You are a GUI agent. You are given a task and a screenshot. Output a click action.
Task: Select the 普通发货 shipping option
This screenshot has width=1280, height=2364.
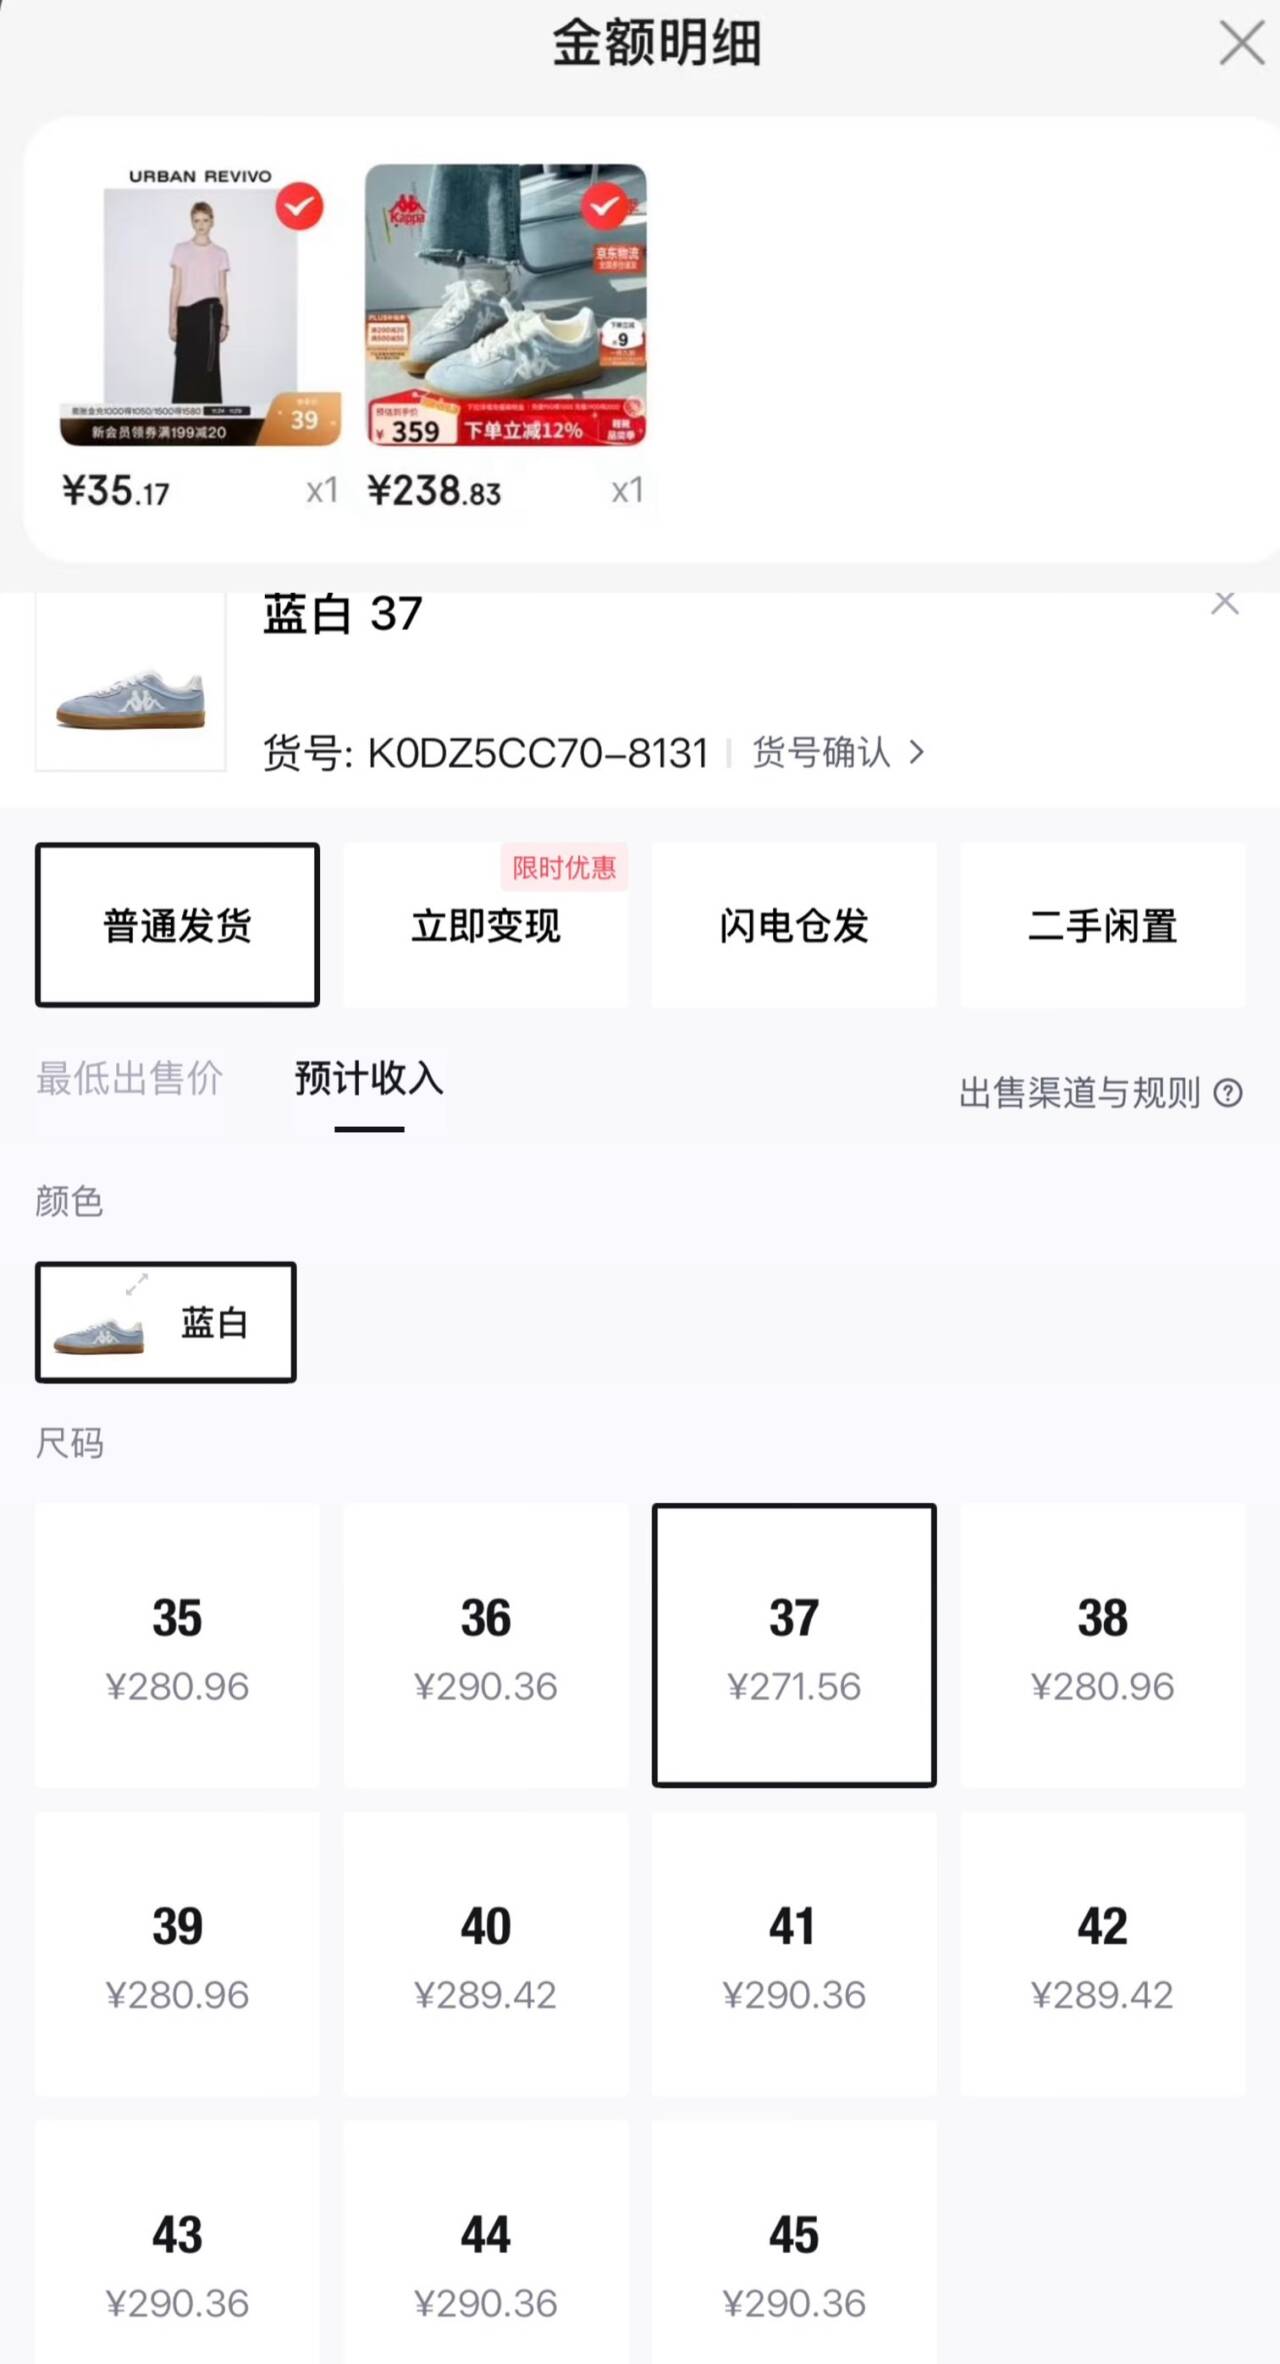tap(177, 925)
